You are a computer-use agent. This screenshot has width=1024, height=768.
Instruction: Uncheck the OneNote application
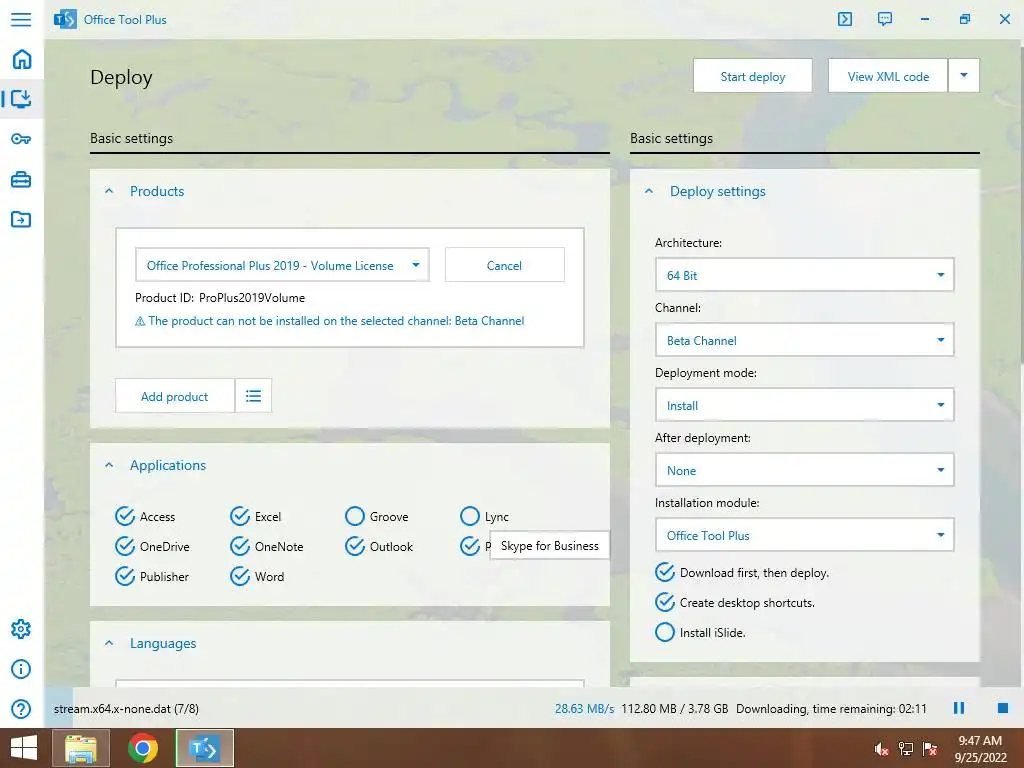pos(240,546)
